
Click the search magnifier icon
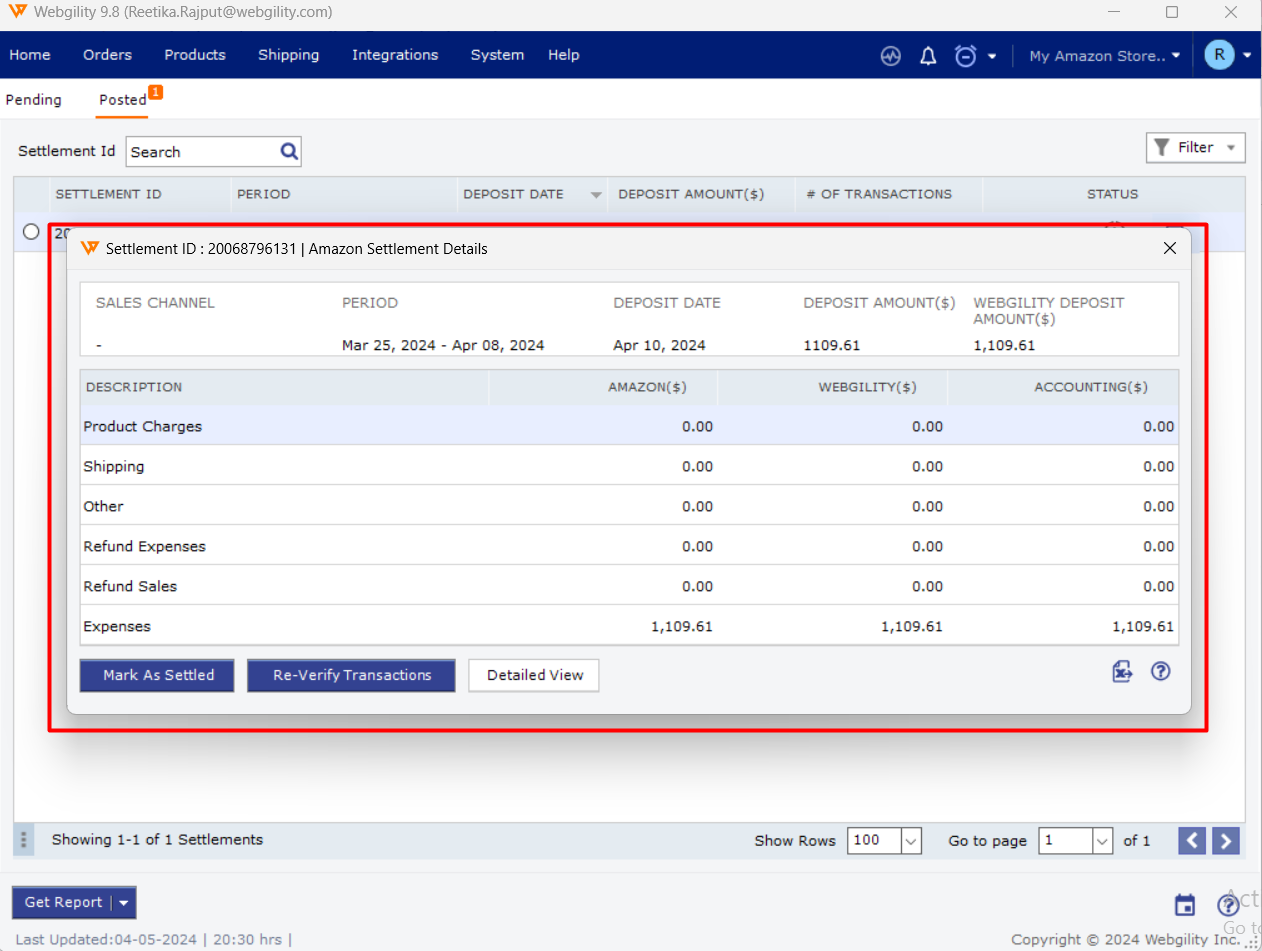tap(289, 152)
